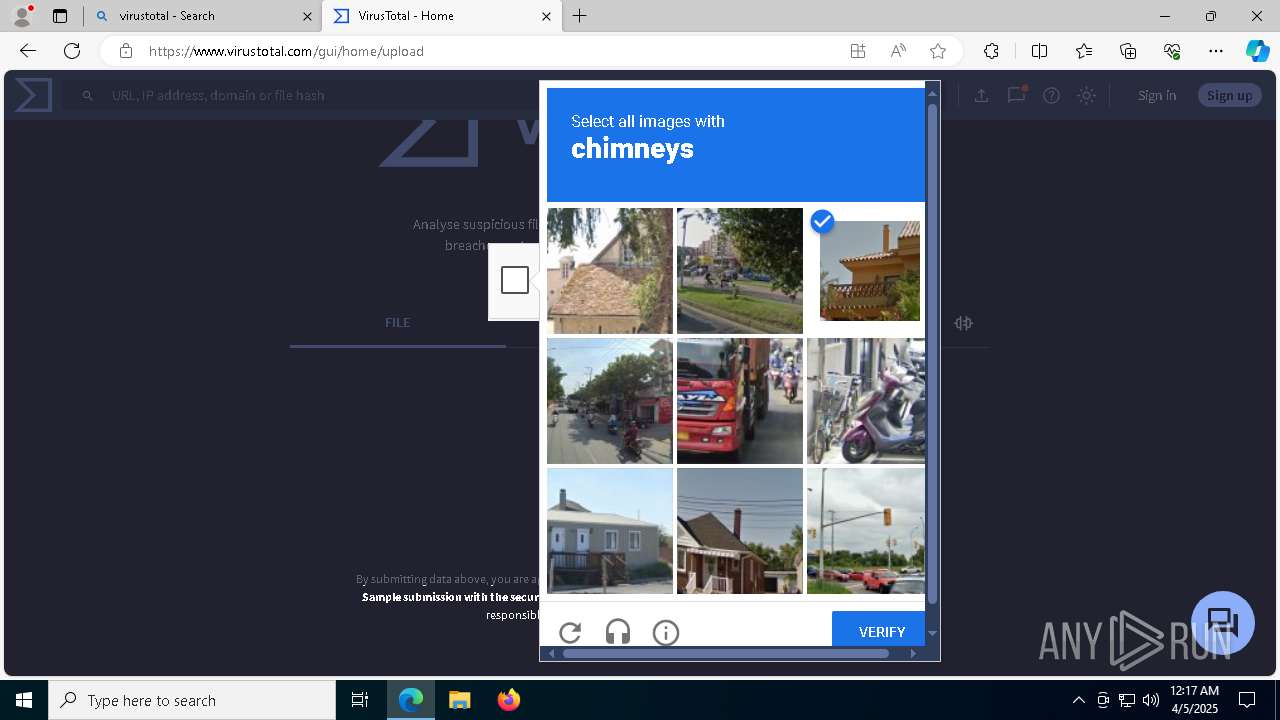The width and height of the screenshot is (1280, 720).
Task: Toggle split screen view
Action: [x=1039, y=51]
